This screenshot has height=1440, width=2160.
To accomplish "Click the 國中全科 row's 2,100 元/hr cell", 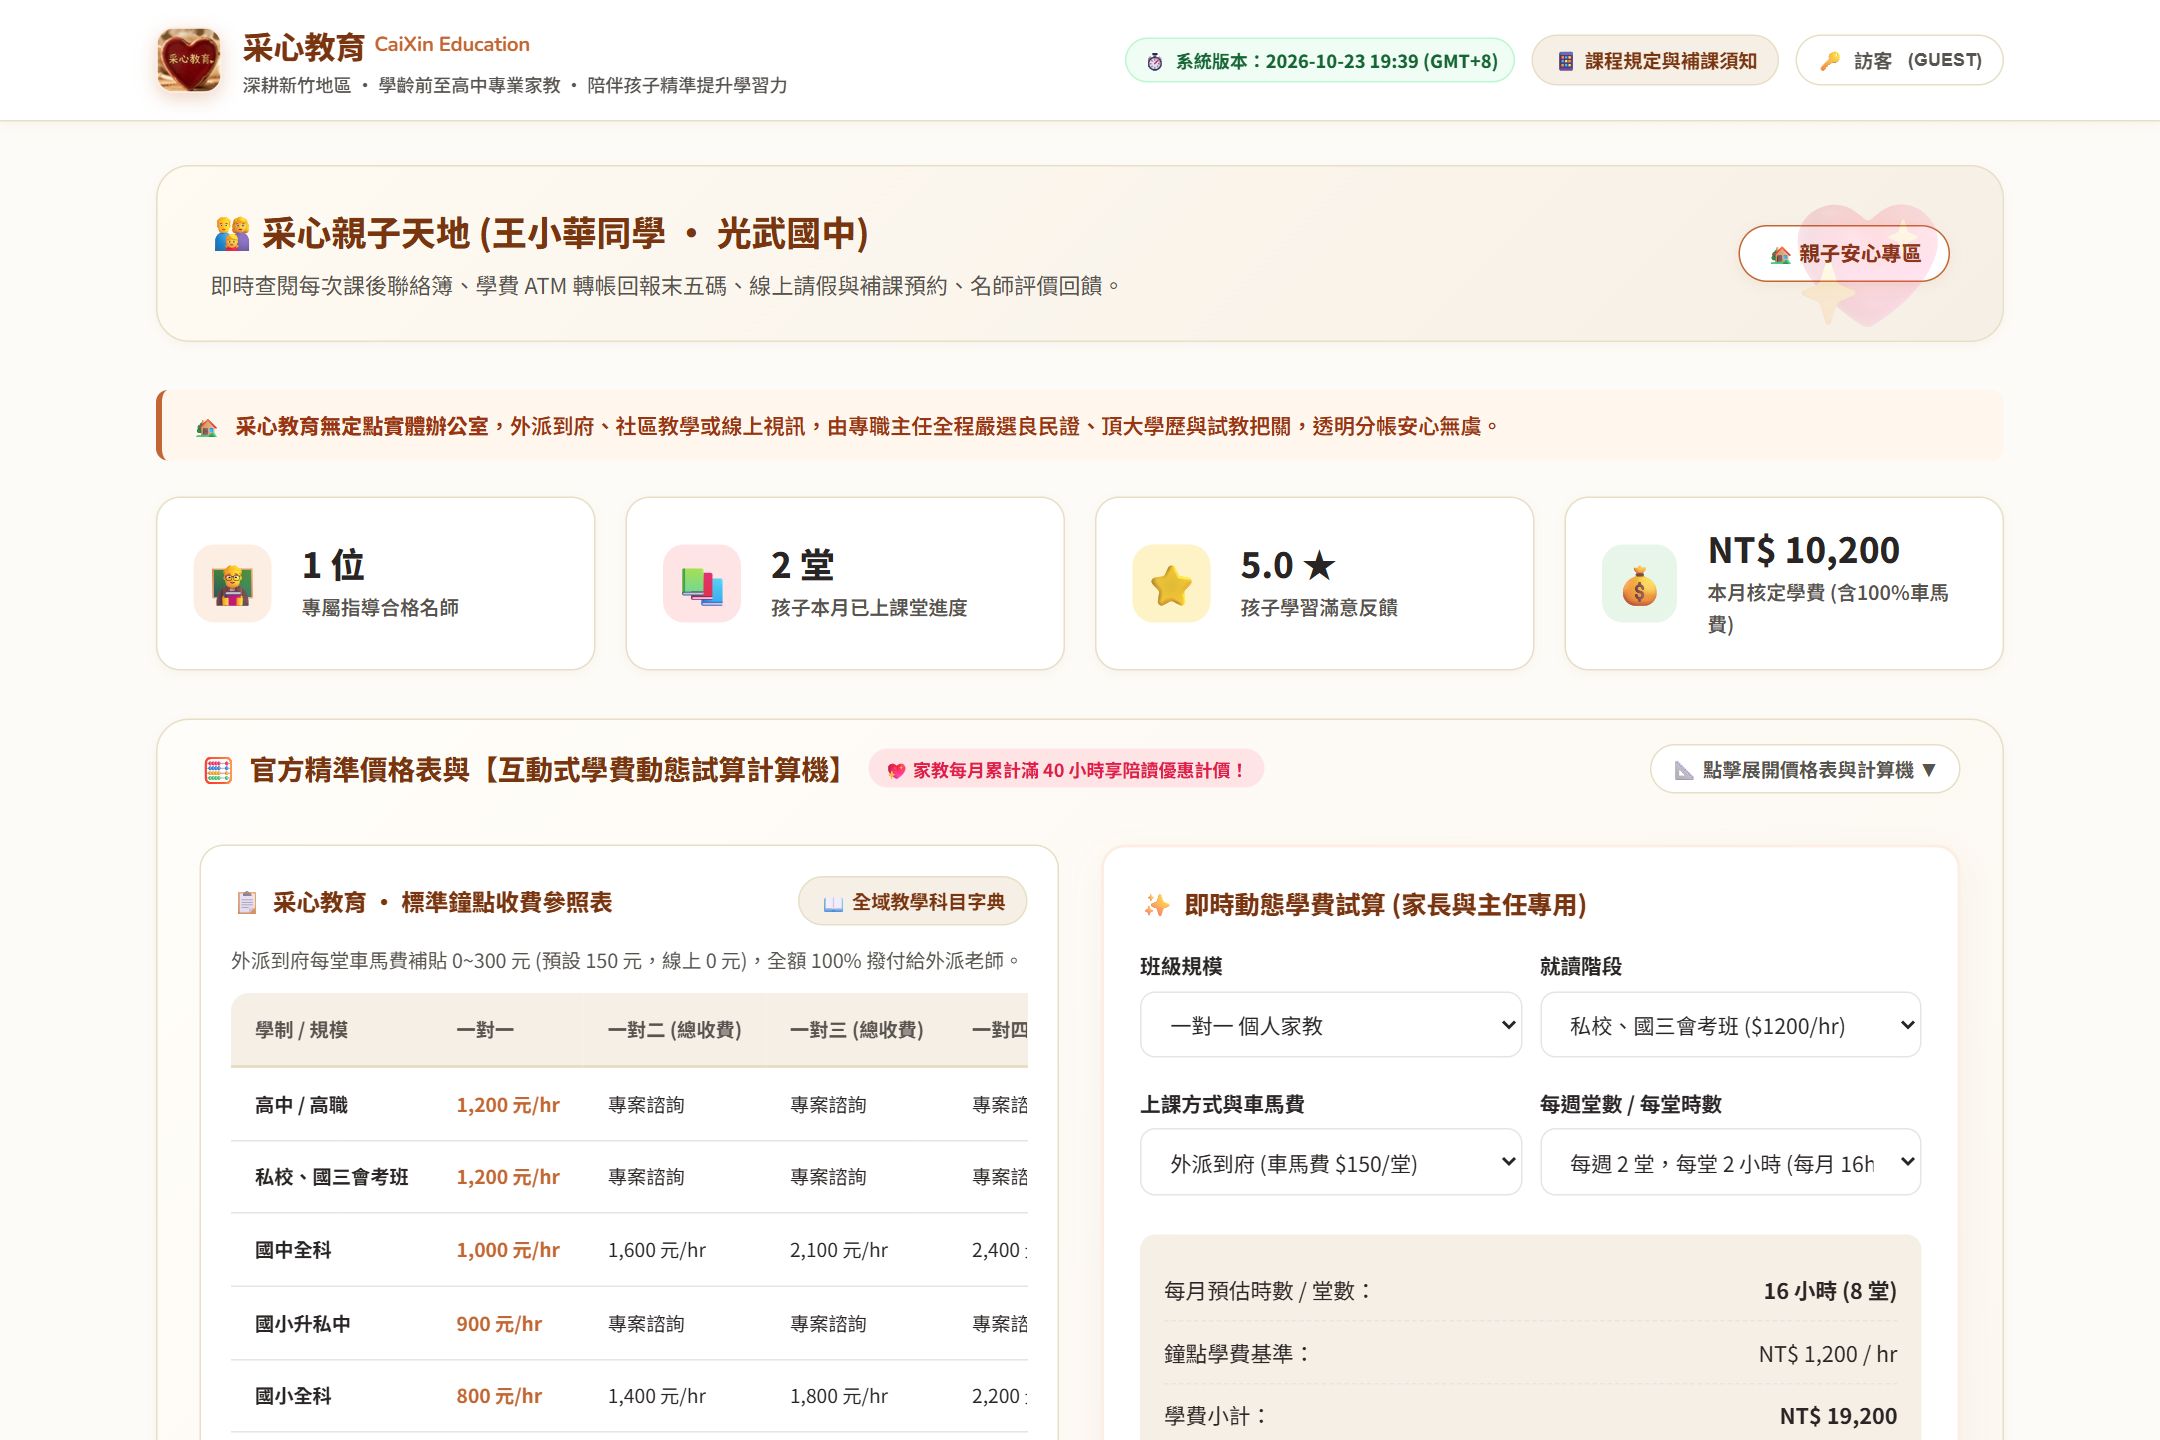I will click(x=839, y=1250).
